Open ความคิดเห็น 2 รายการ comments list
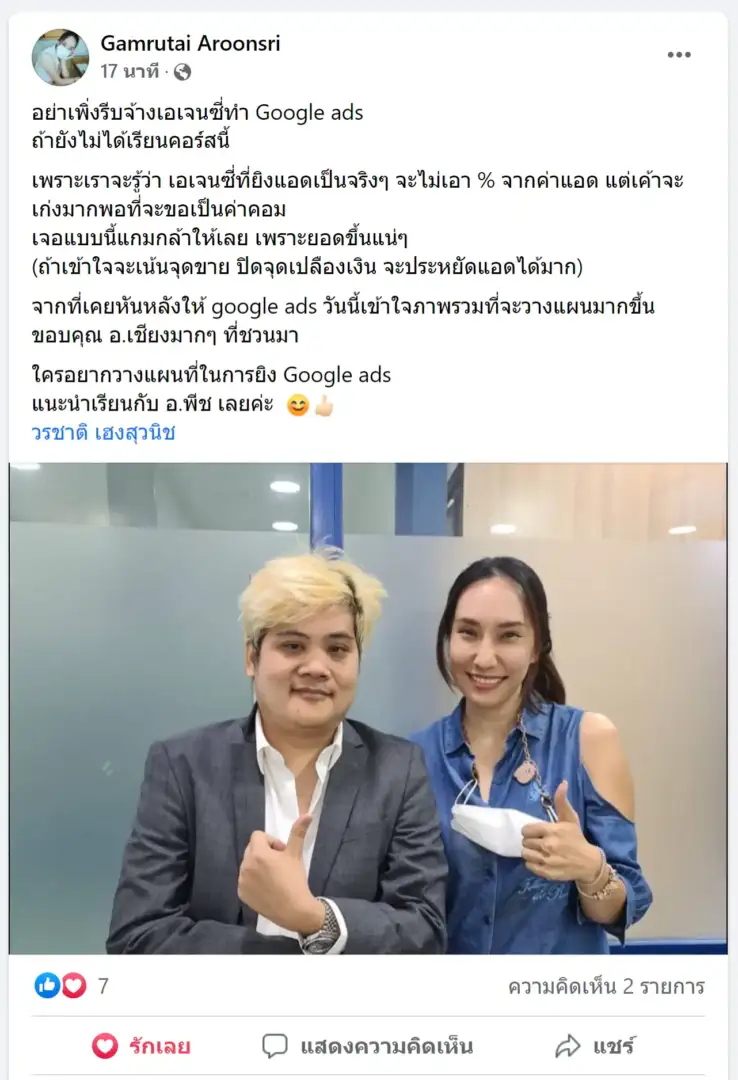Screen dimensions: 738x1080 tap(606, 986)
